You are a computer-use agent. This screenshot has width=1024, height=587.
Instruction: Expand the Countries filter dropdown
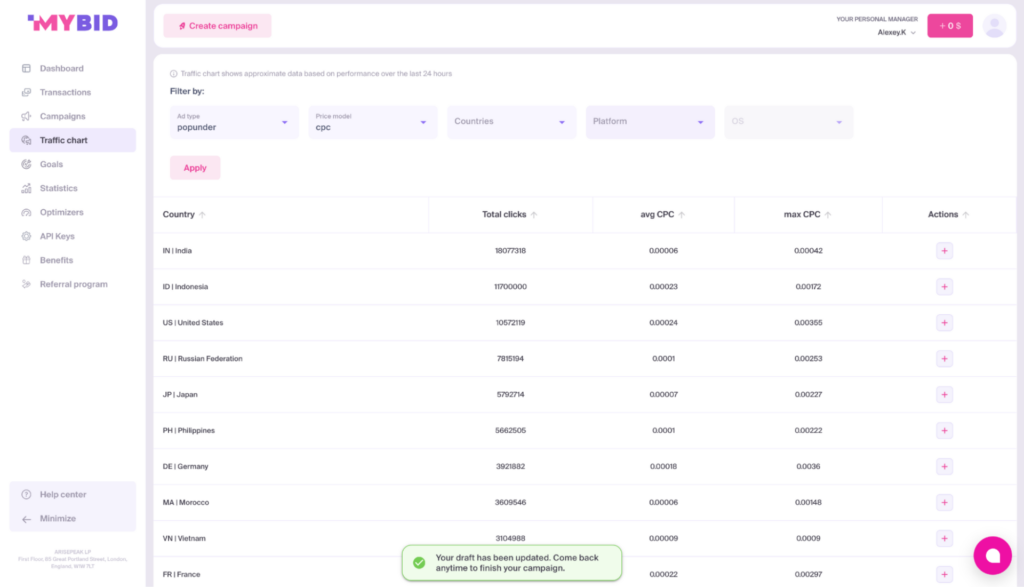click(511, 122)
